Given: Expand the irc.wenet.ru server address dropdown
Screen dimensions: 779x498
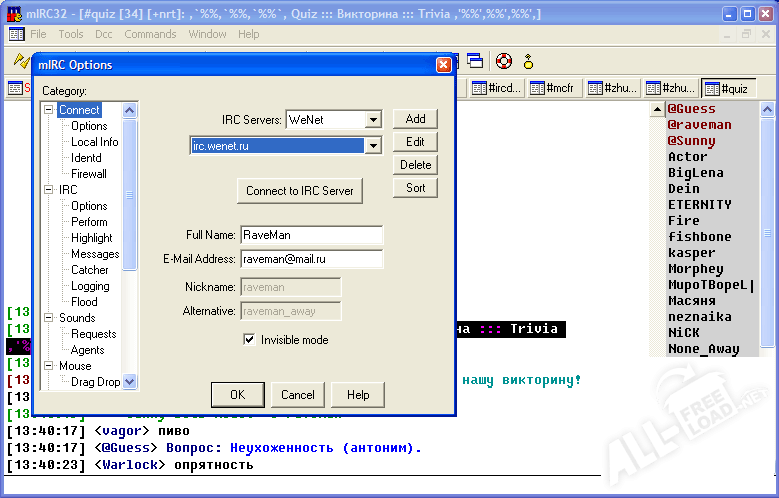Looking at the screenshot, I should click(x=373, y=146).
